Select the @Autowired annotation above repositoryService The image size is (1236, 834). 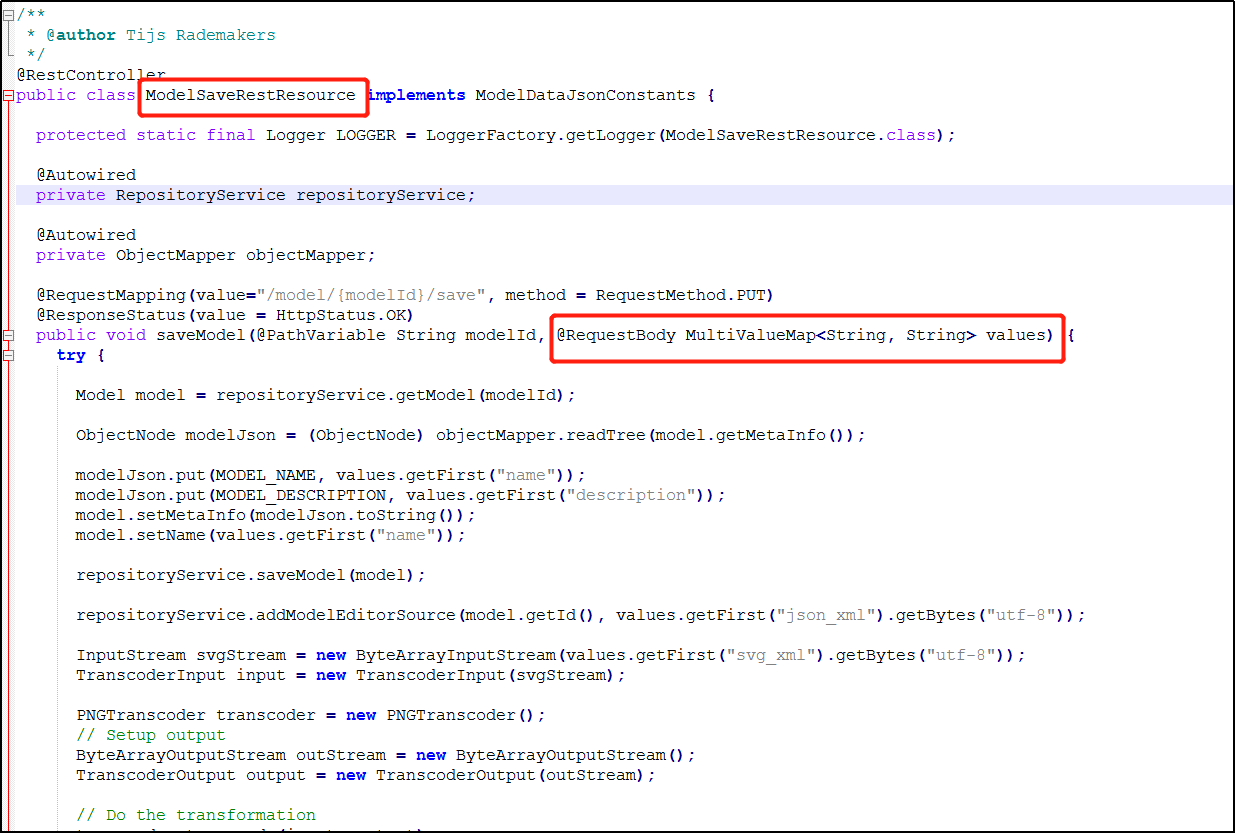pos(86,174)
